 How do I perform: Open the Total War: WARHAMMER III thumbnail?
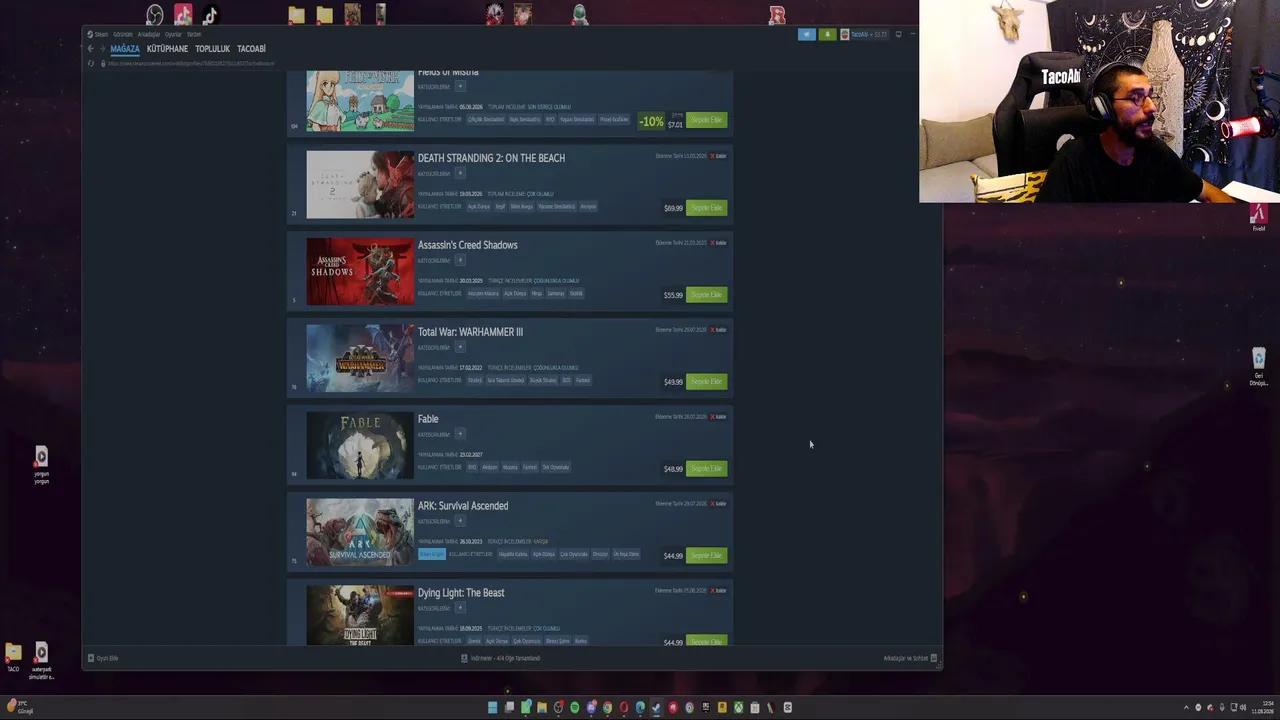coord(360,358)
